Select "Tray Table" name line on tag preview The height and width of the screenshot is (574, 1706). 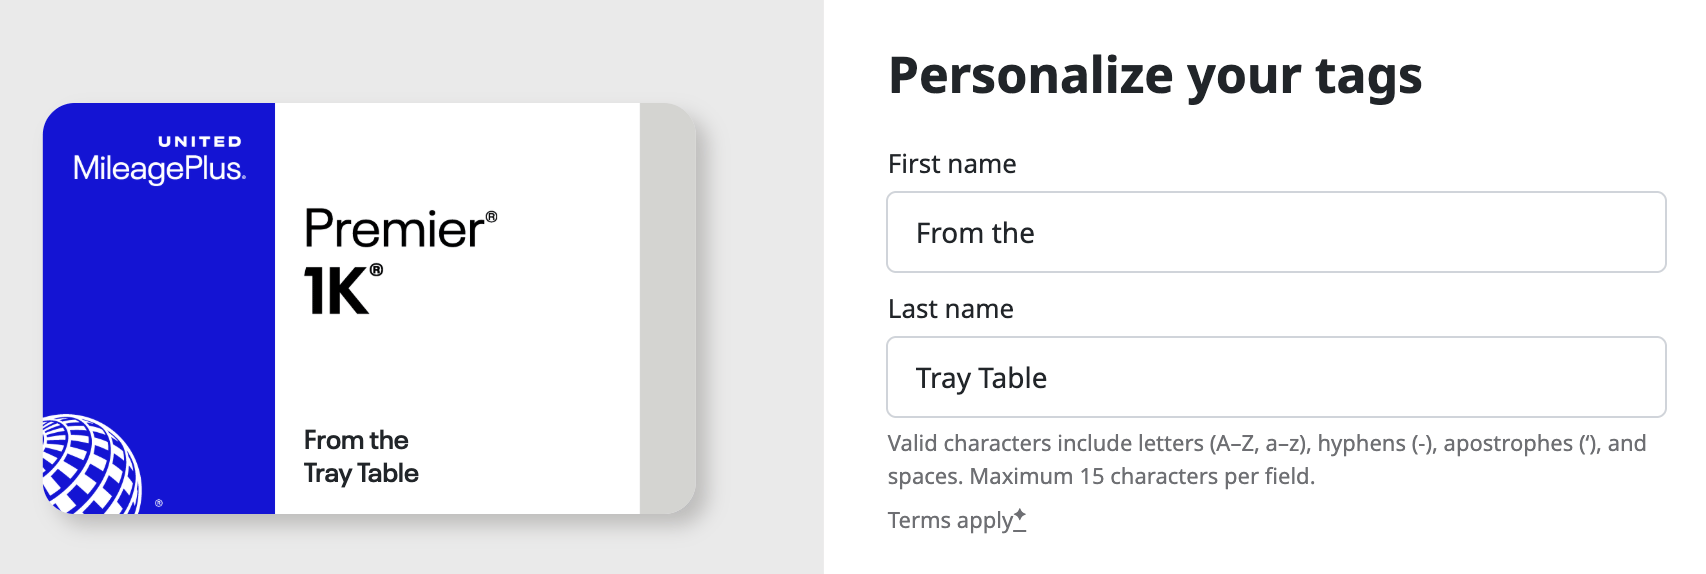361,473
